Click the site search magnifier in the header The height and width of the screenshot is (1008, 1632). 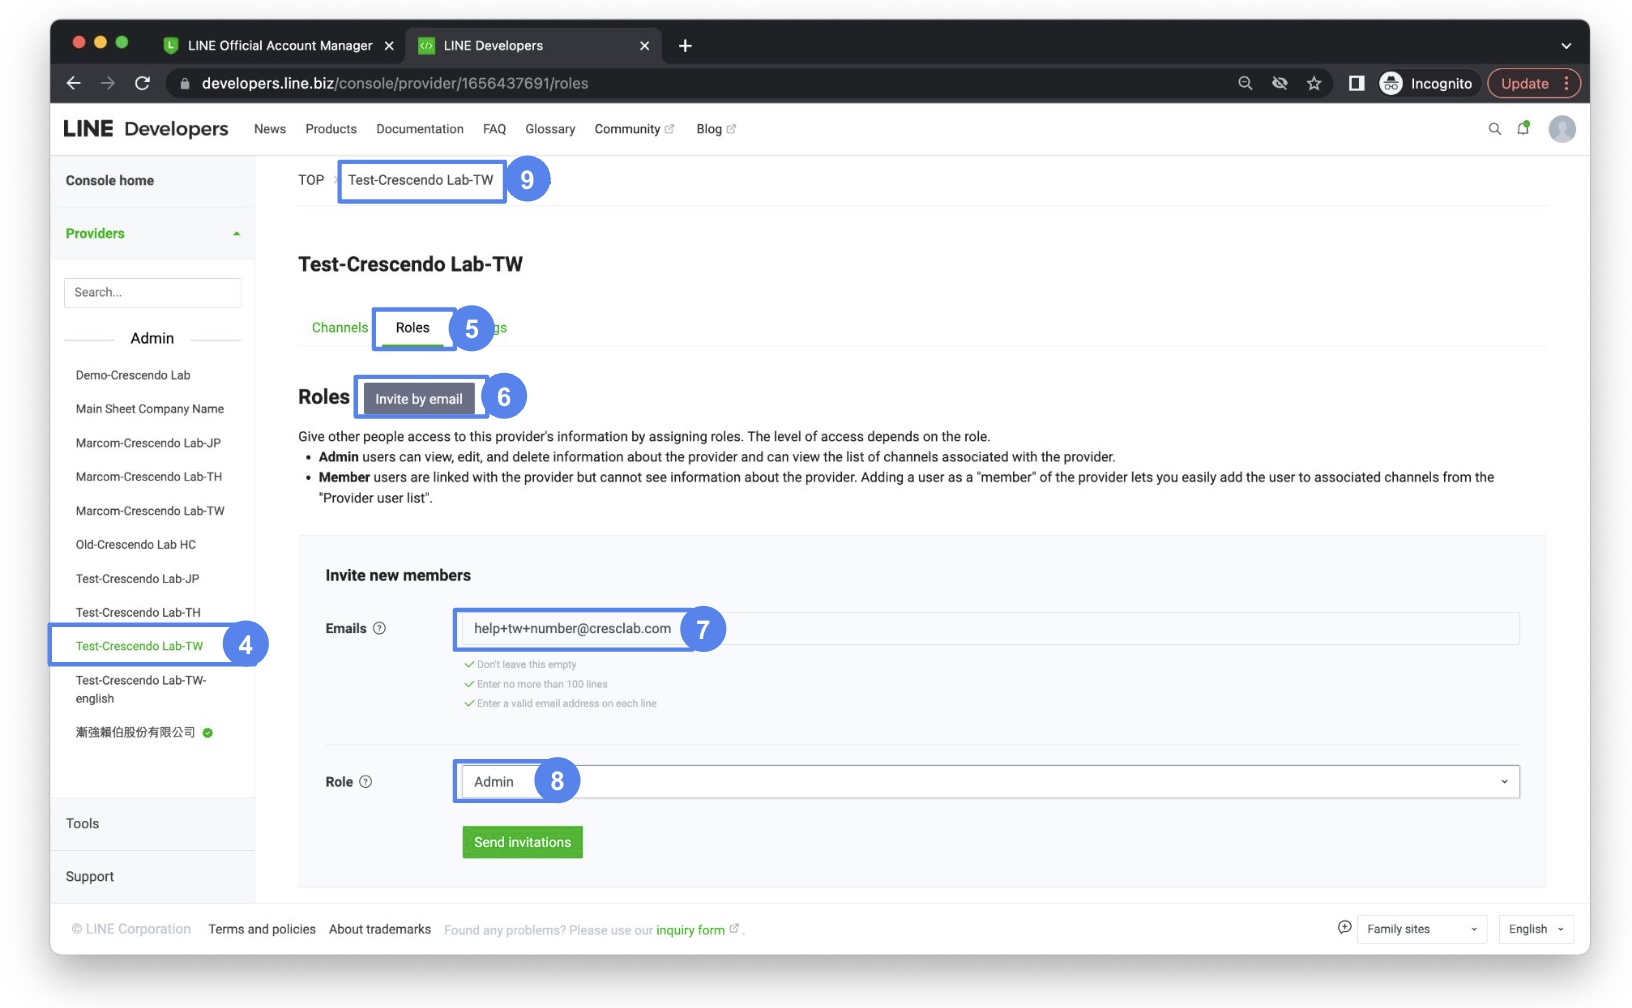coord(1494,129)
